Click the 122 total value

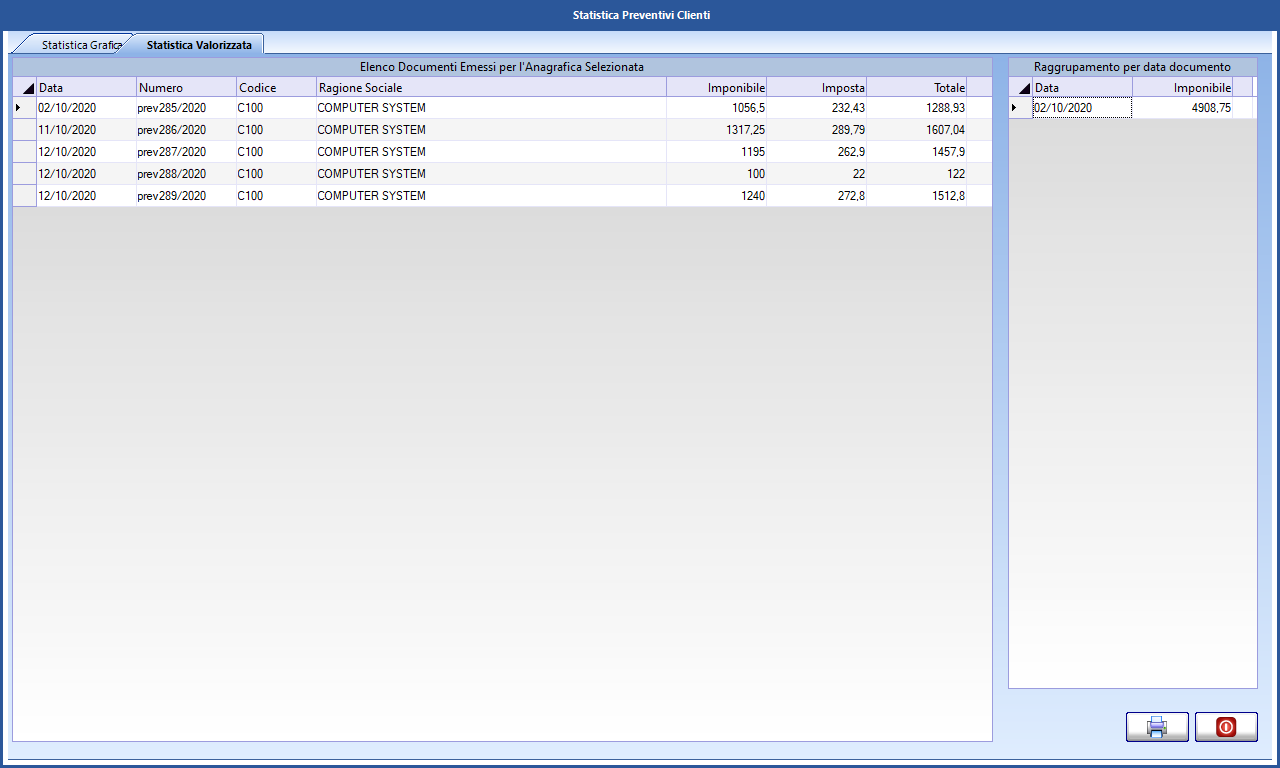pyautogui.click(x=917, y=174)
